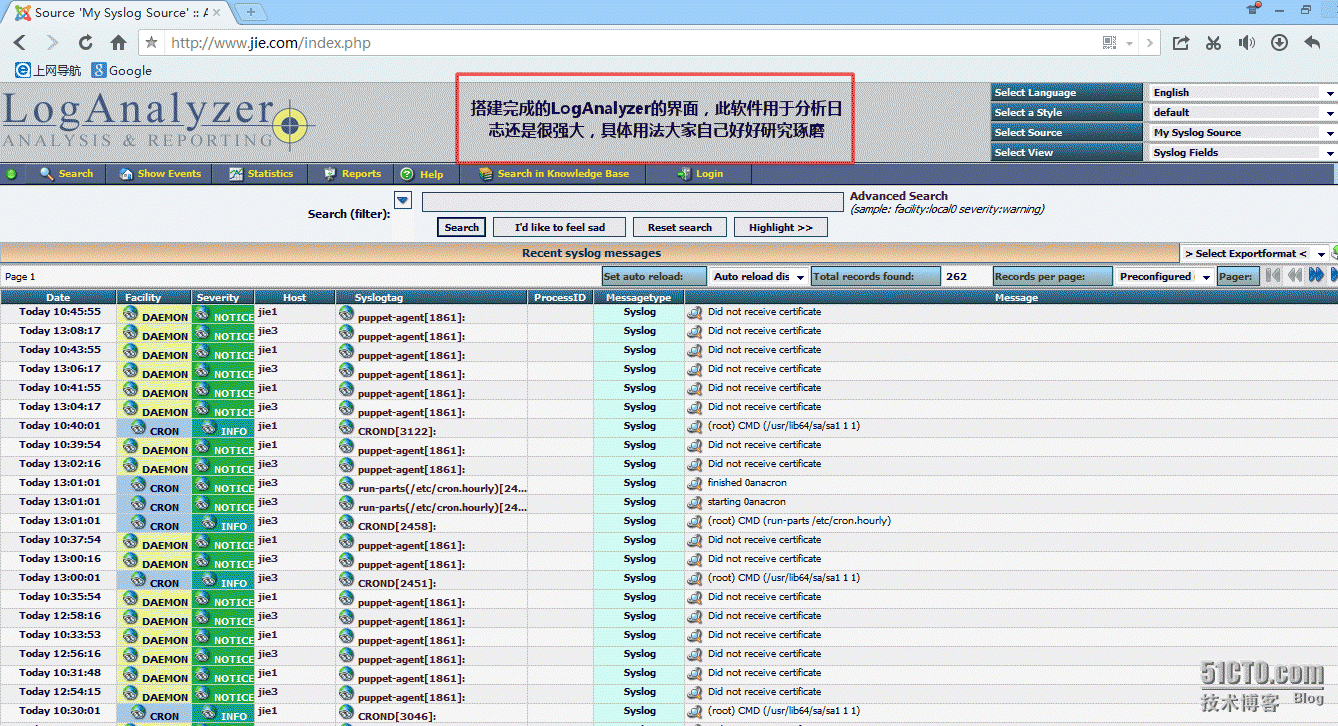The height and width of the screenshot is (726, 1338).
Task: Click the LogAnalyzer logo
Action: (x=158, y=122)
